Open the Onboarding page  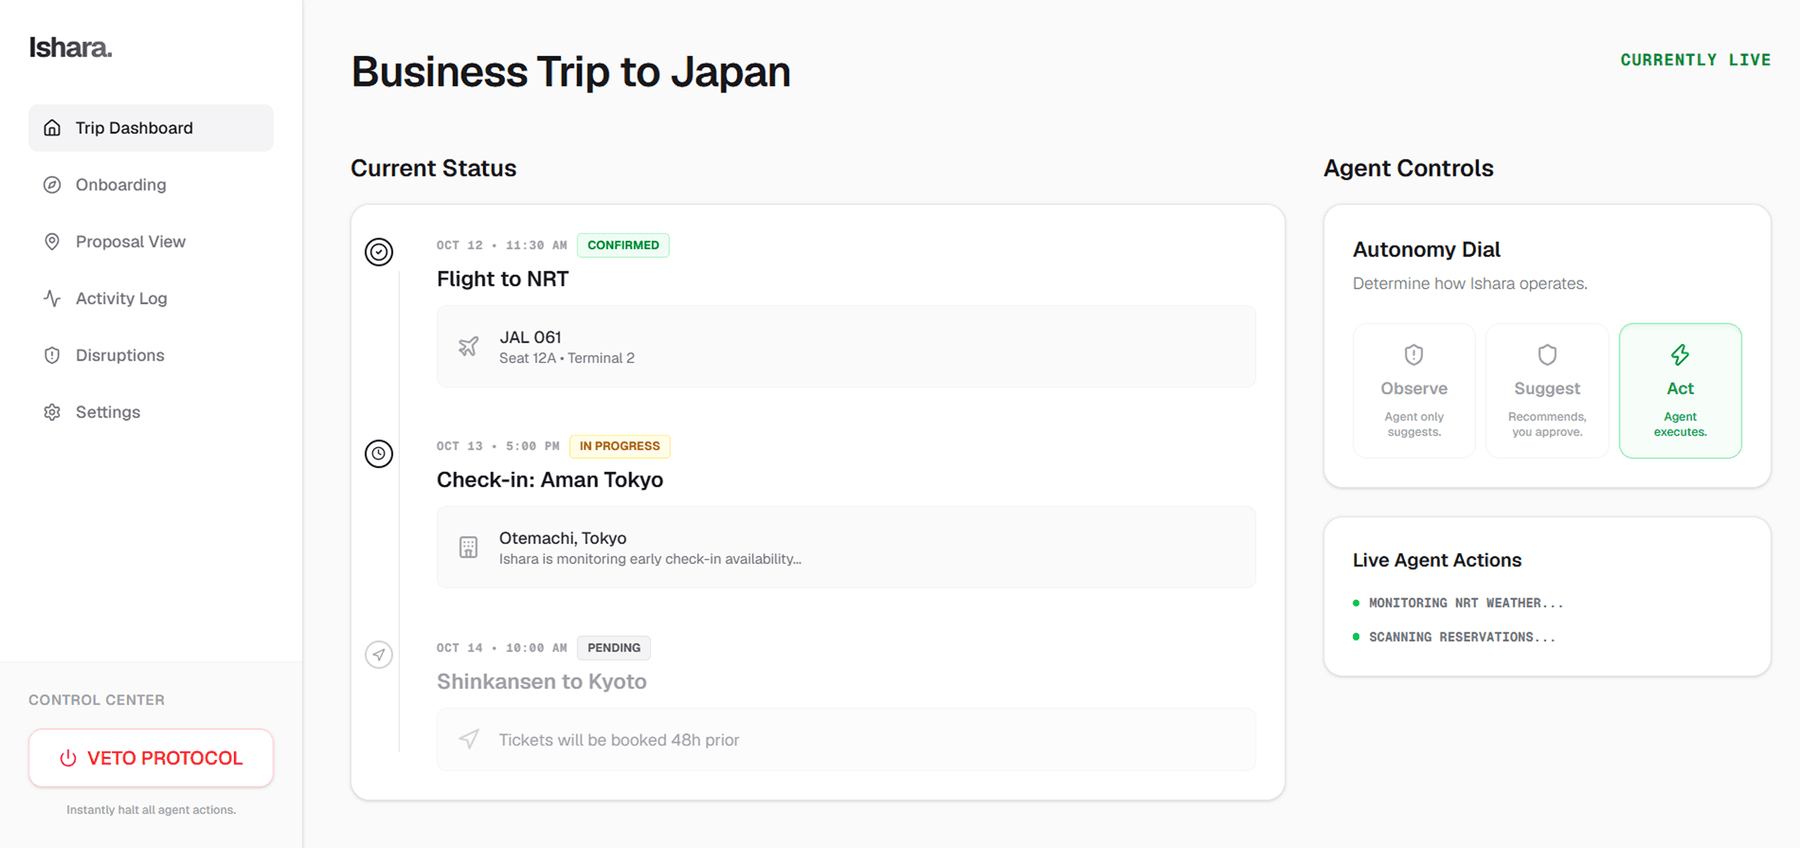coord(151,185)
